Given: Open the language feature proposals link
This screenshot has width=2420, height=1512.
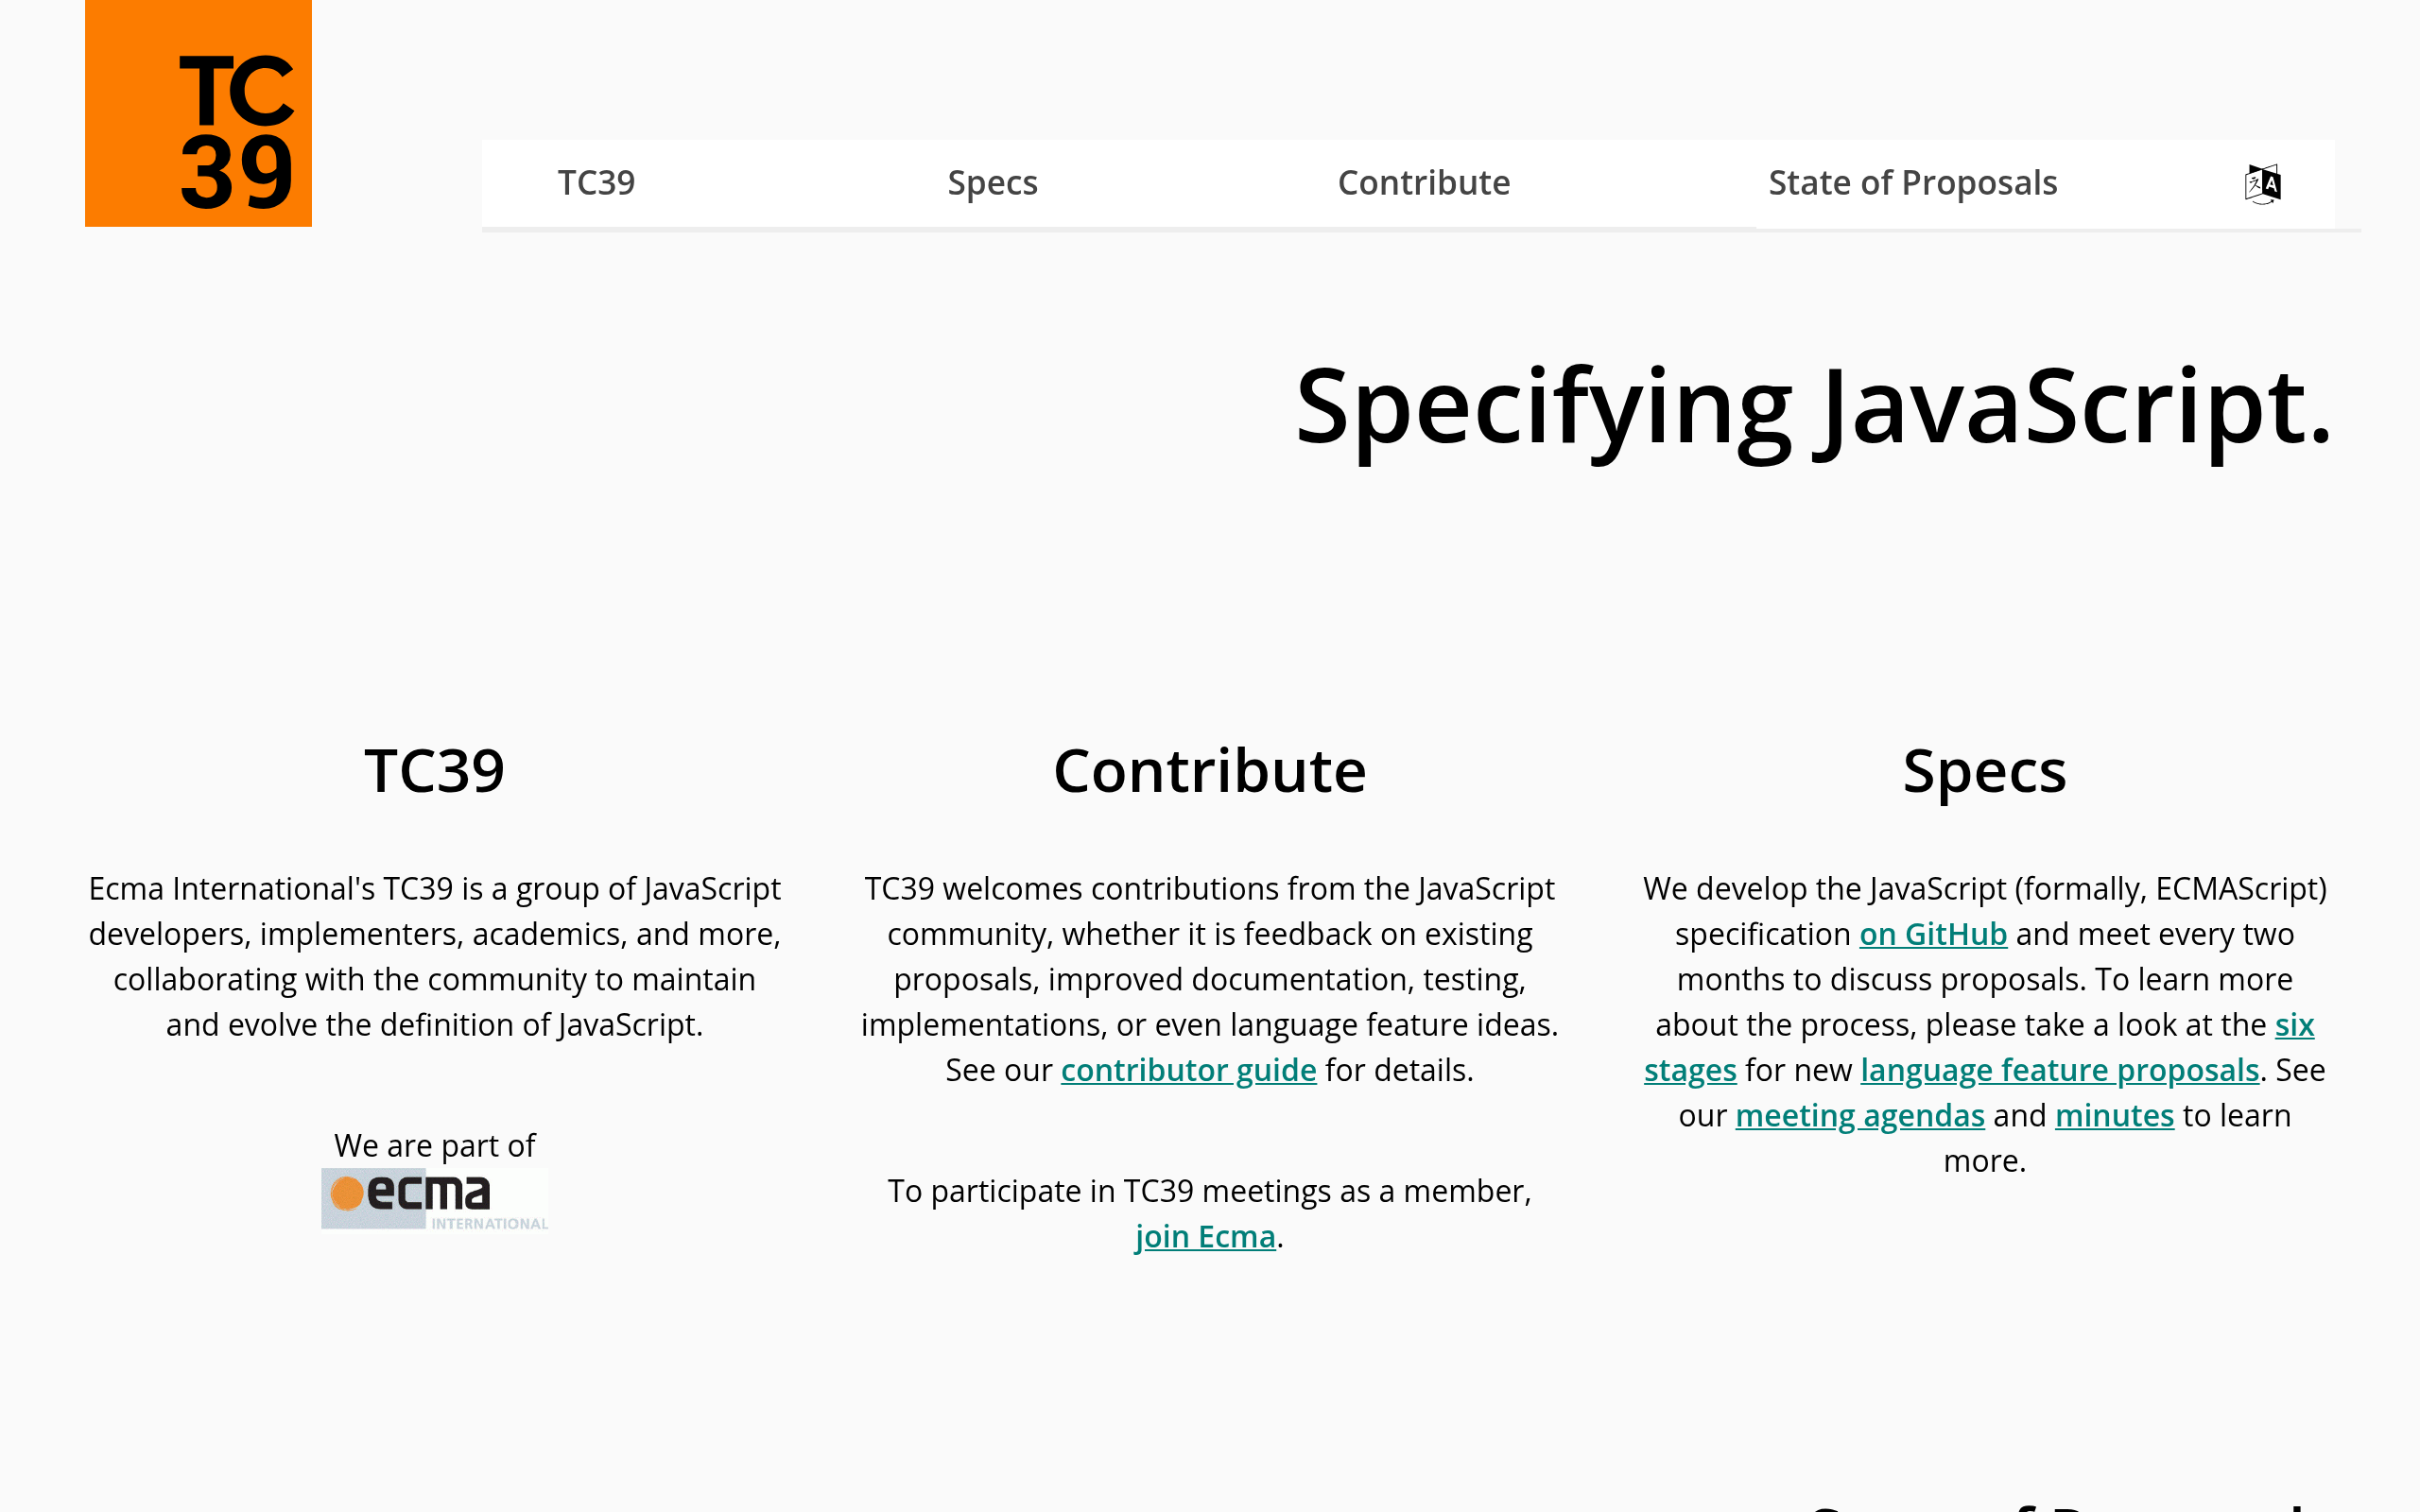Looking at the screenshot, I should point(2060,1070).
